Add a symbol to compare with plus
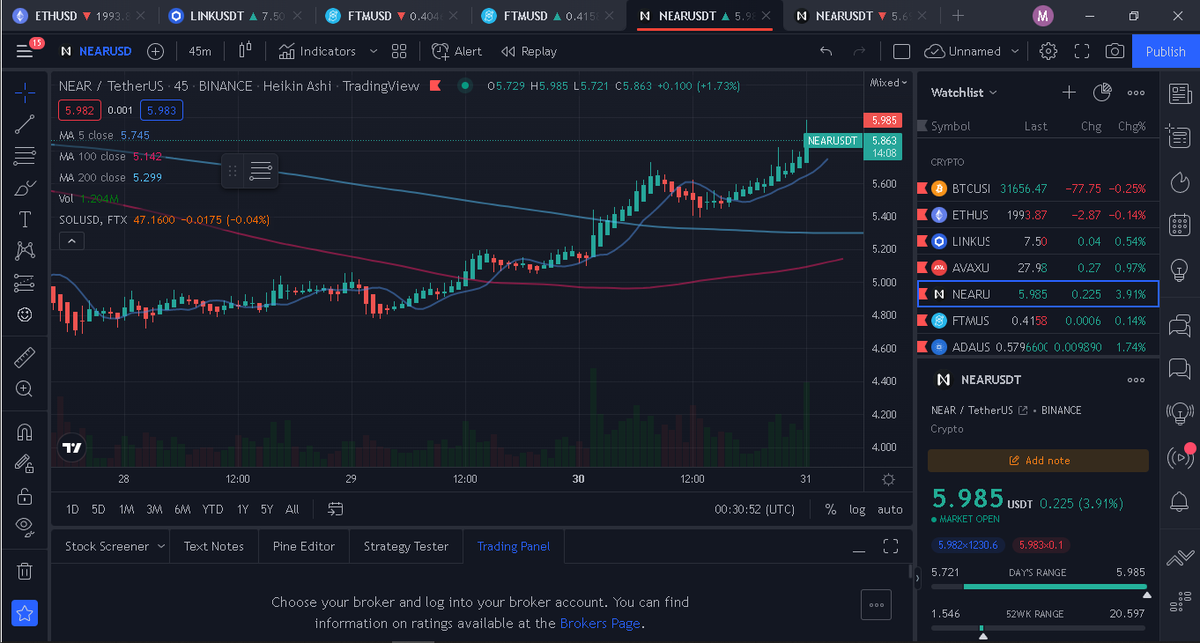Image resolution: width=1200 pixels, height=643 pixels. pos(155,51)
